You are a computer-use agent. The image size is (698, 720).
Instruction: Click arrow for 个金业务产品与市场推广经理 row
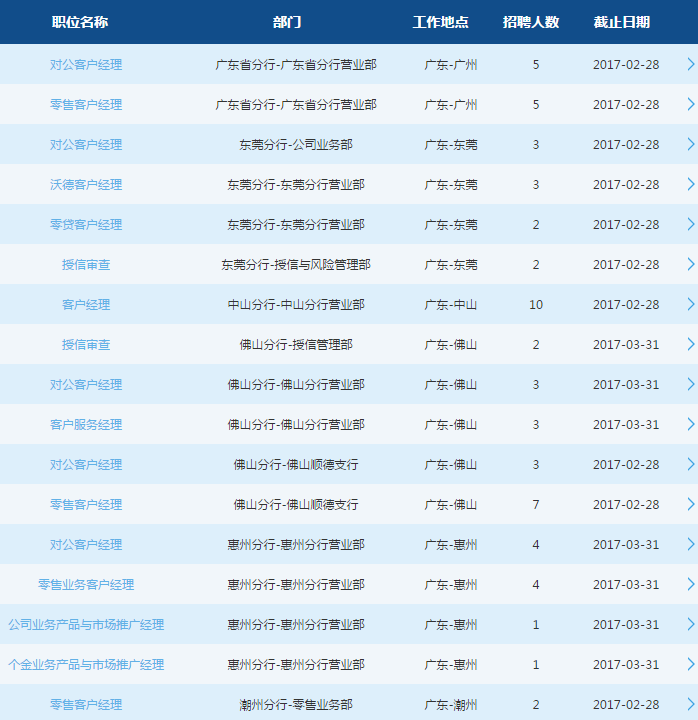click(x=690, y=664)
